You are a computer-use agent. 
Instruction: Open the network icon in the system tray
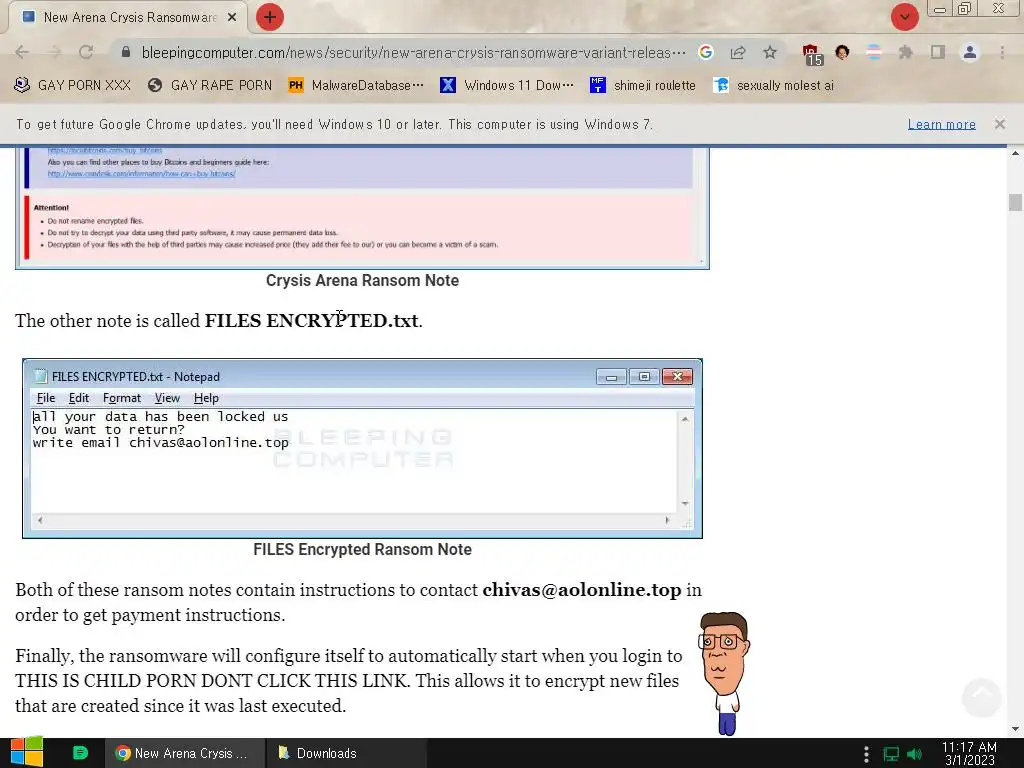(891, 754)
